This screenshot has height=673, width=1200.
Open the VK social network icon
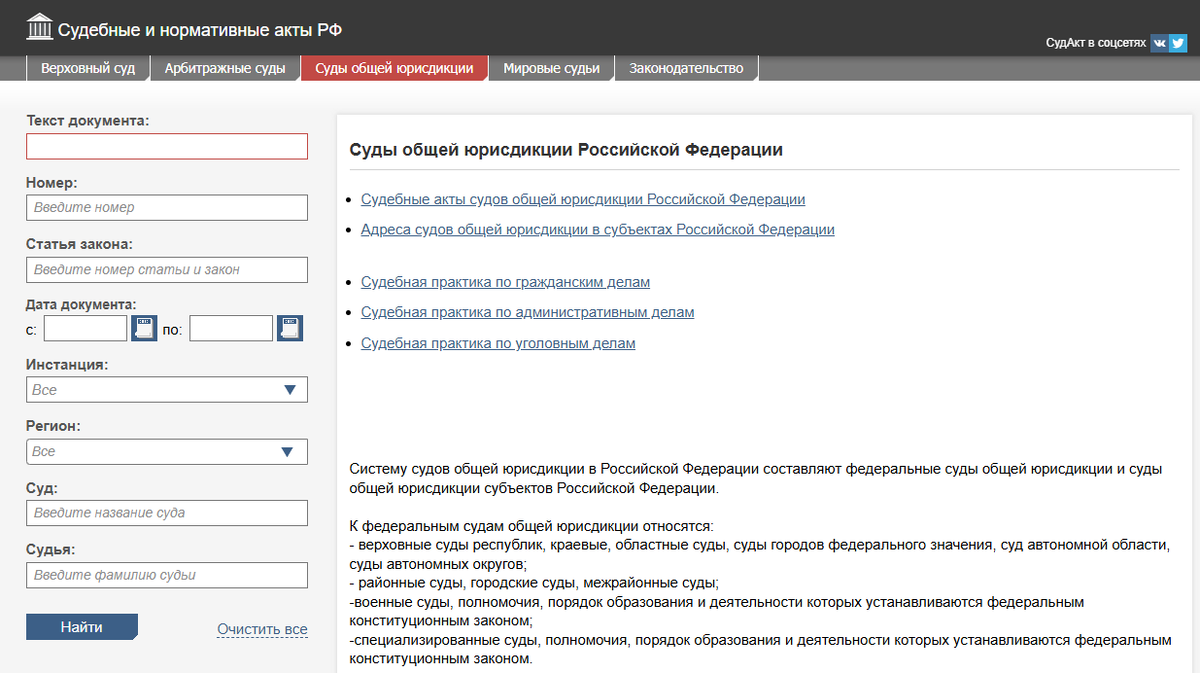click(1159, 43)
